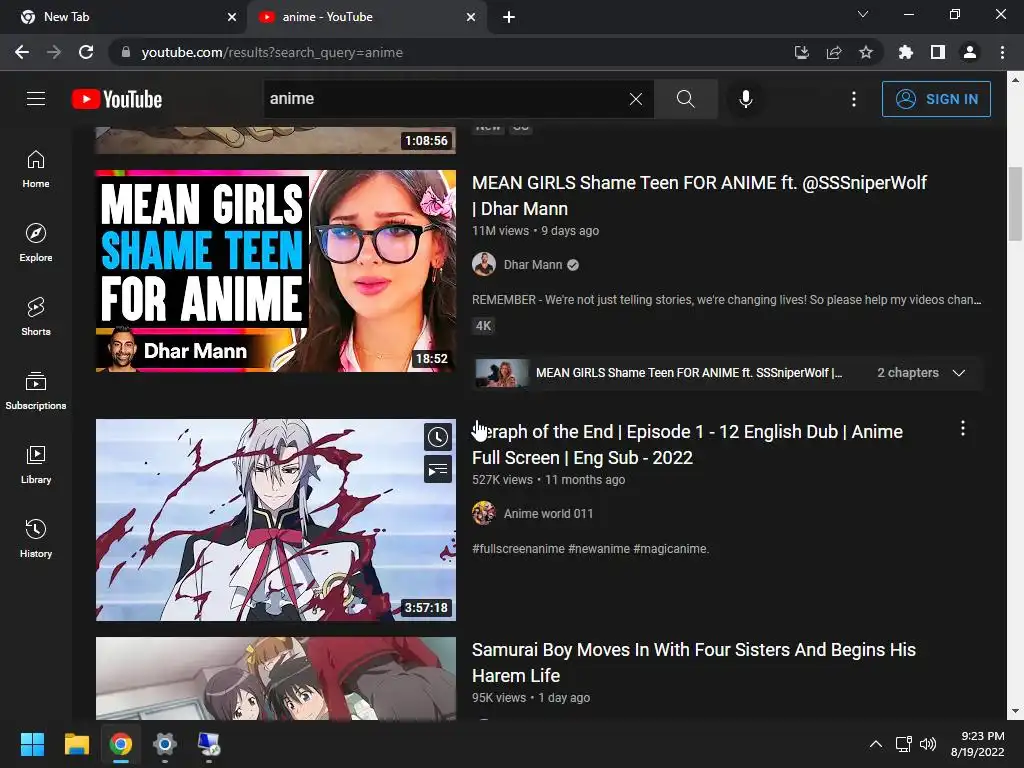Toggle Chrome side panel
Viewport: 1024px width, 768px height.
pos(938,52)
